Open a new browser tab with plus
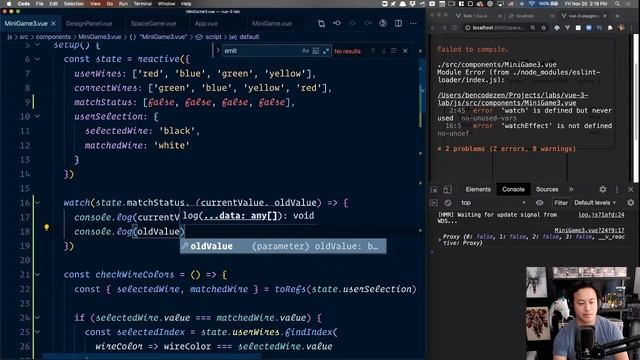The image size is (640, 360). (617, 16)
